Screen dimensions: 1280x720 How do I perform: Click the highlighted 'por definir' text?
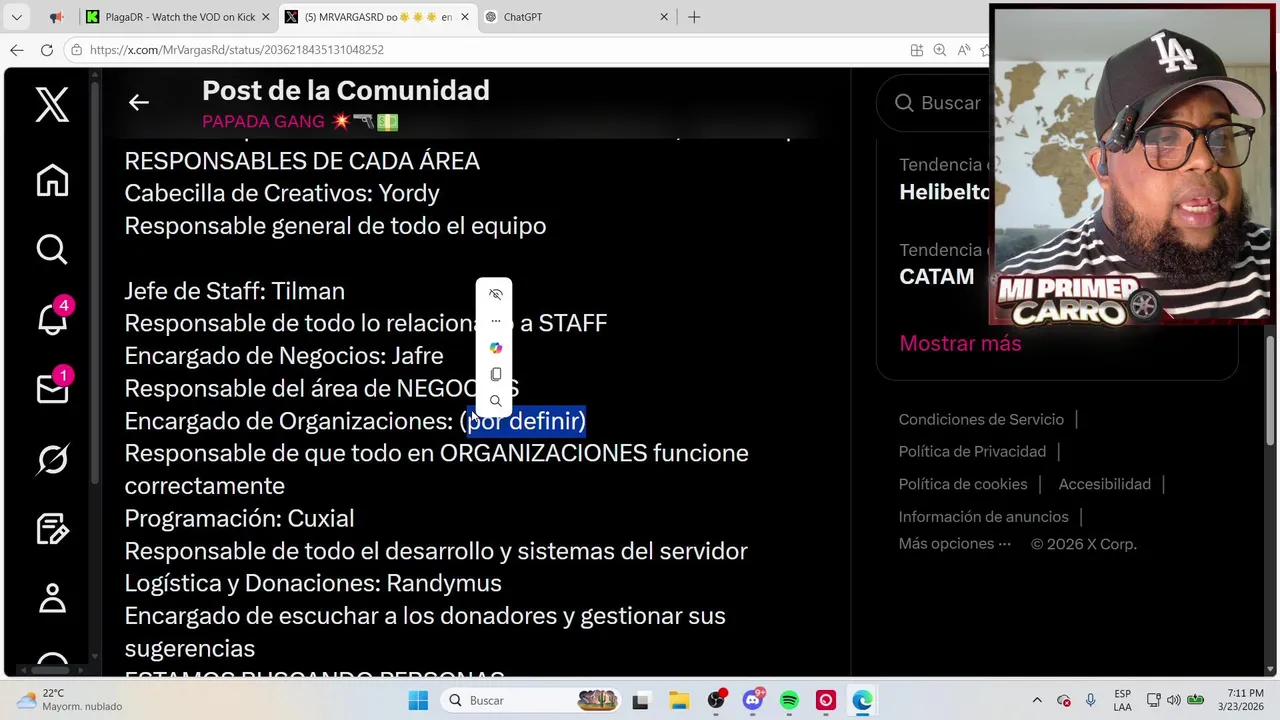[526, 421]
